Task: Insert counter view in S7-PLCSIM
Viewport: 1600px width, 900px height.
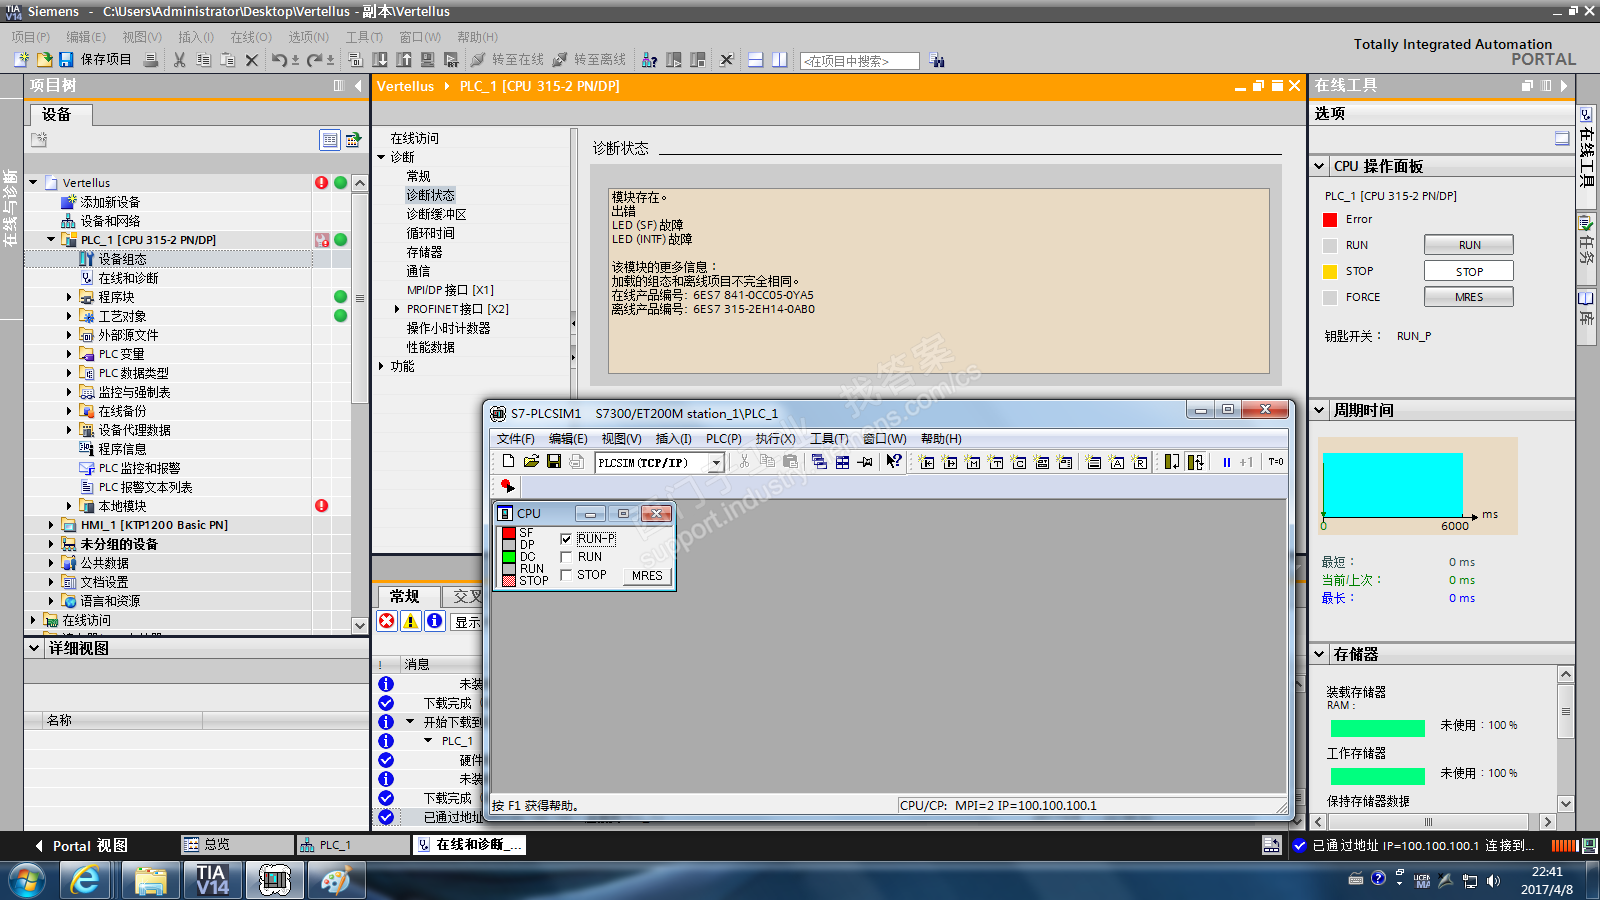Action: (1019, 462)
